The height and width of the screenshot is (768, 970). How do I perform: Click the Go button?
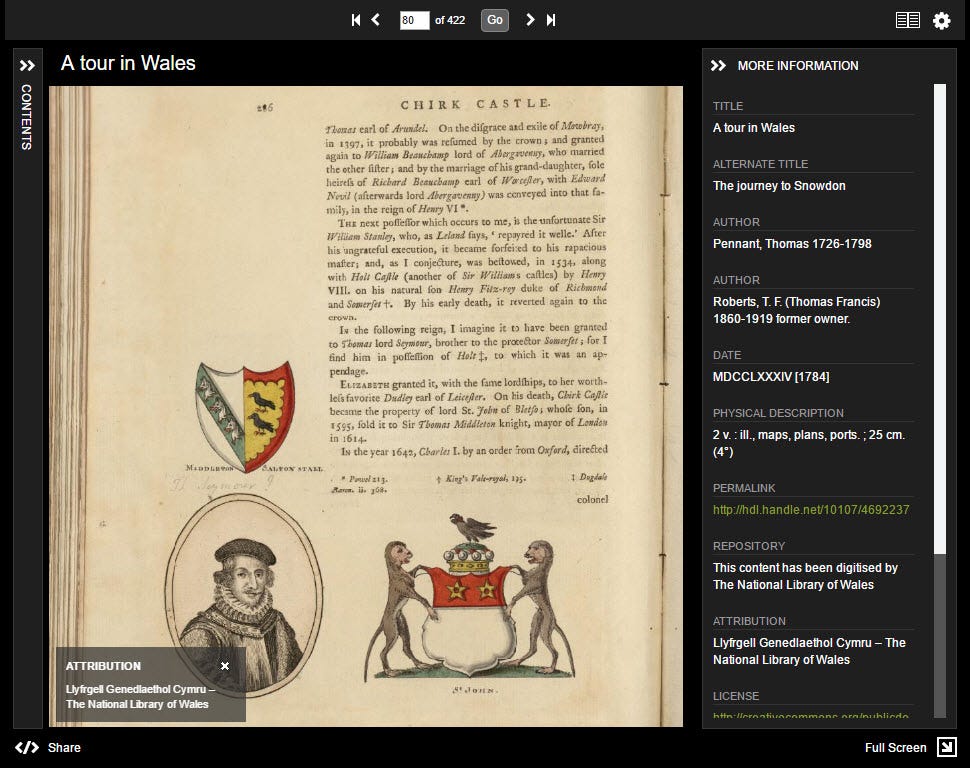point(495,20)
